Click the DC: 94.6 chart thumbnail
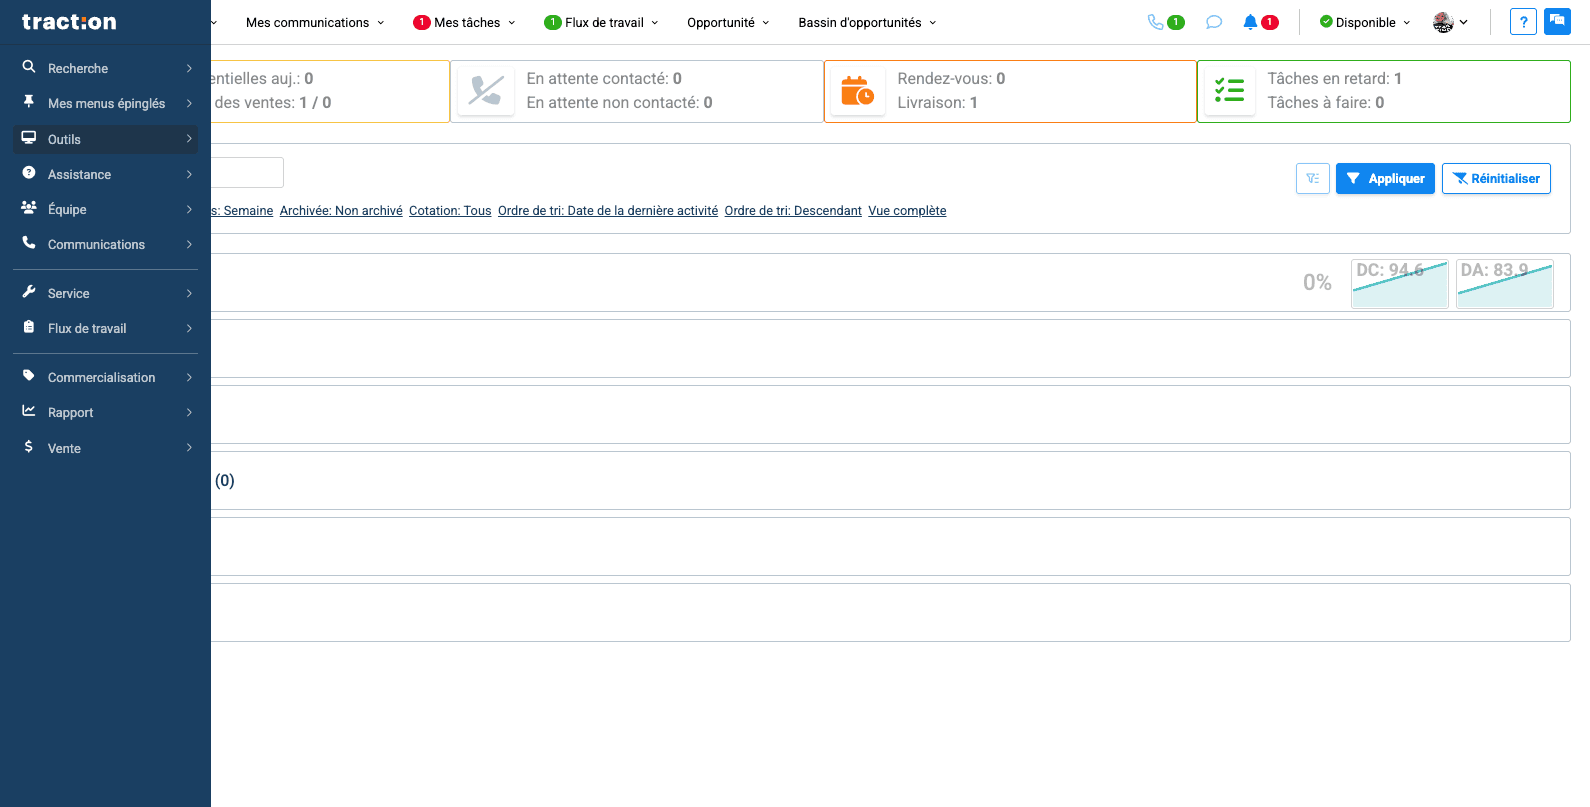This screenshot has width=1590, height=807. [1400, 284]
